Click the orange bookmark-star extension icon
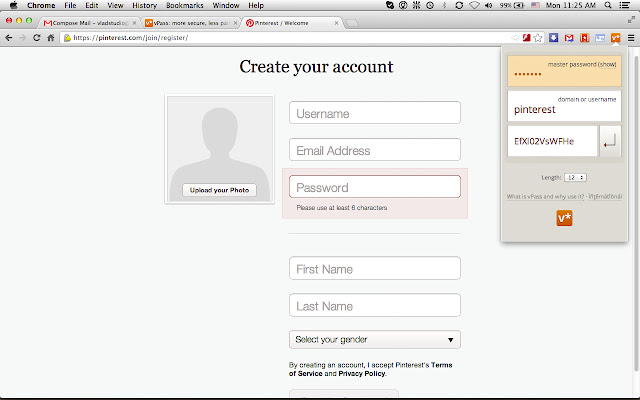640x400 pixels. coord(584,38)
